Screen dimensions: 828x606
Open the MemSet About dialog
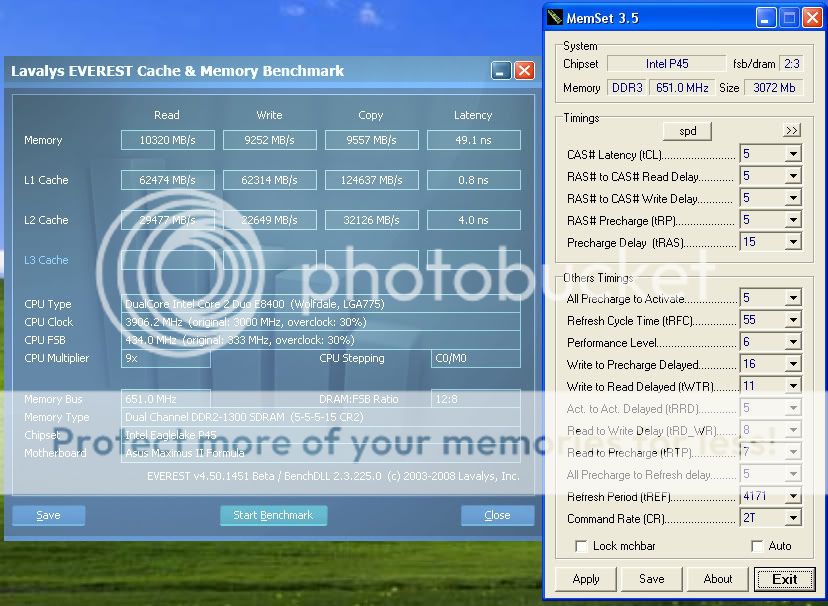pos(718,579)
